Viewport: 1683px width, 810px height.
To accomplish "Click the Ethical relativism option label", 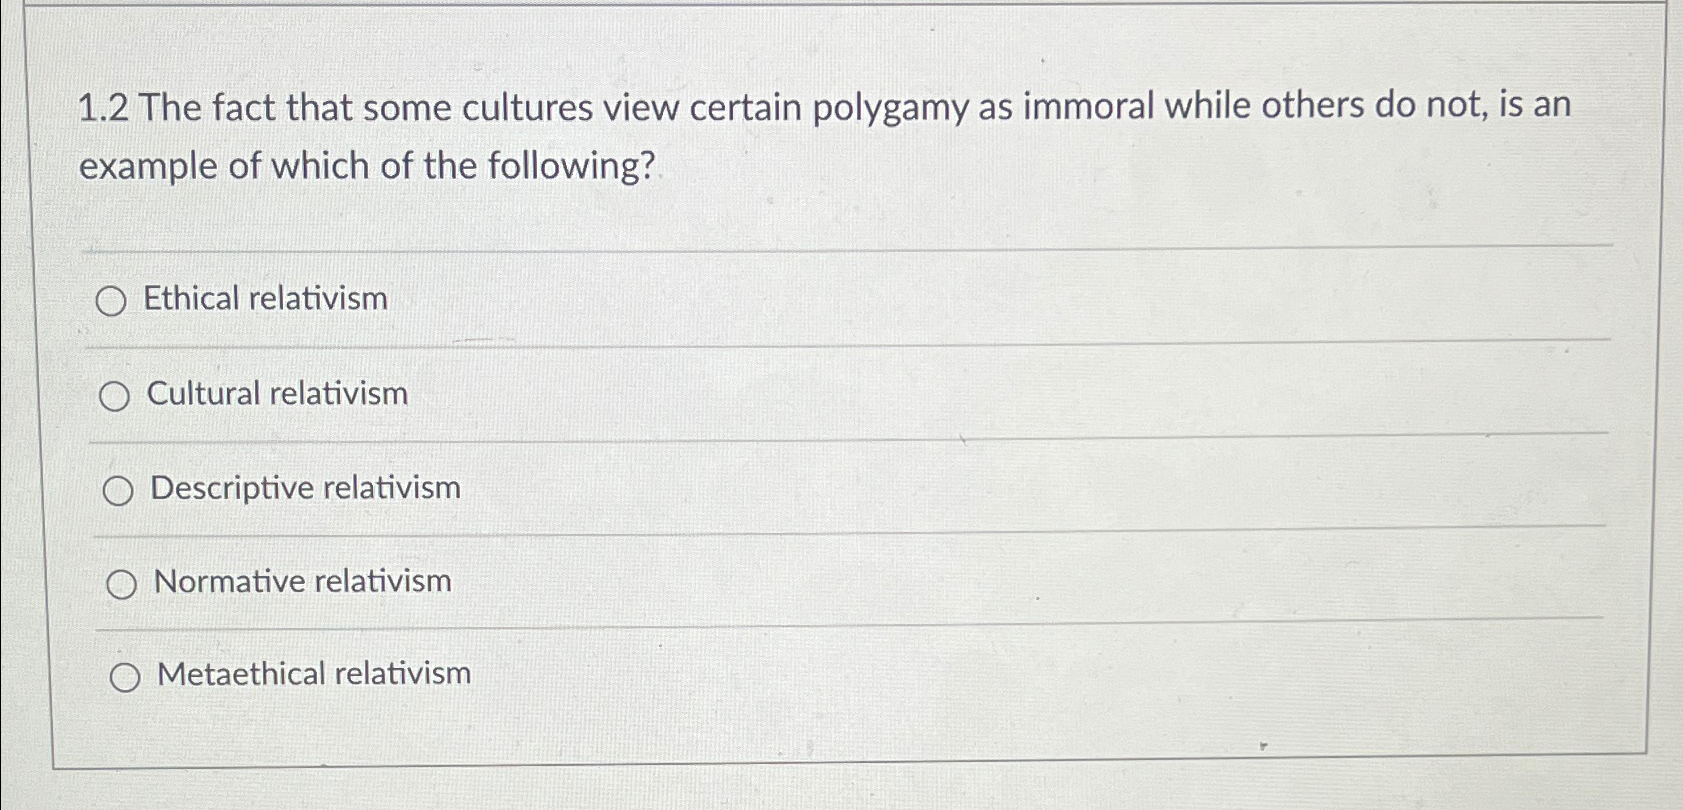I will coord(268,298).
